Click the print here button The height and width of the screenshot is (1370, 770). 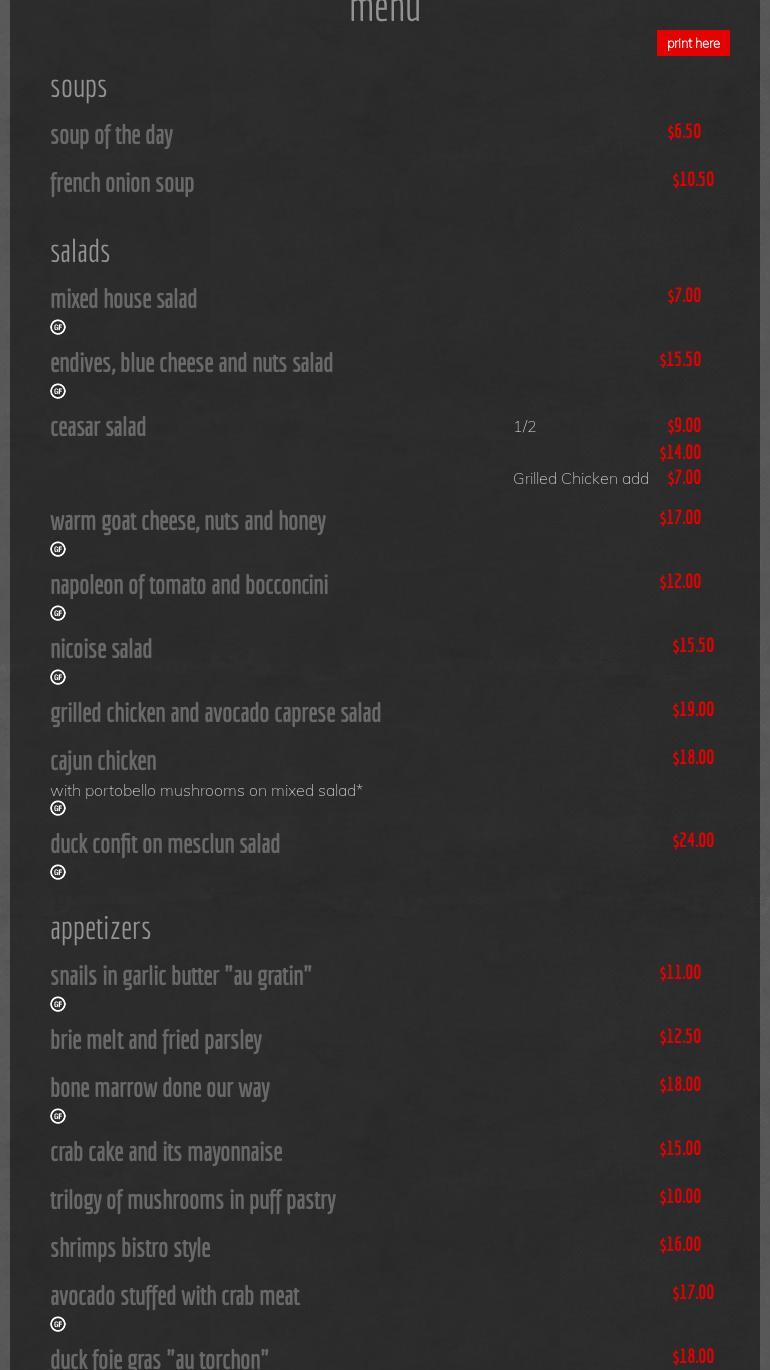pos(693,43)
